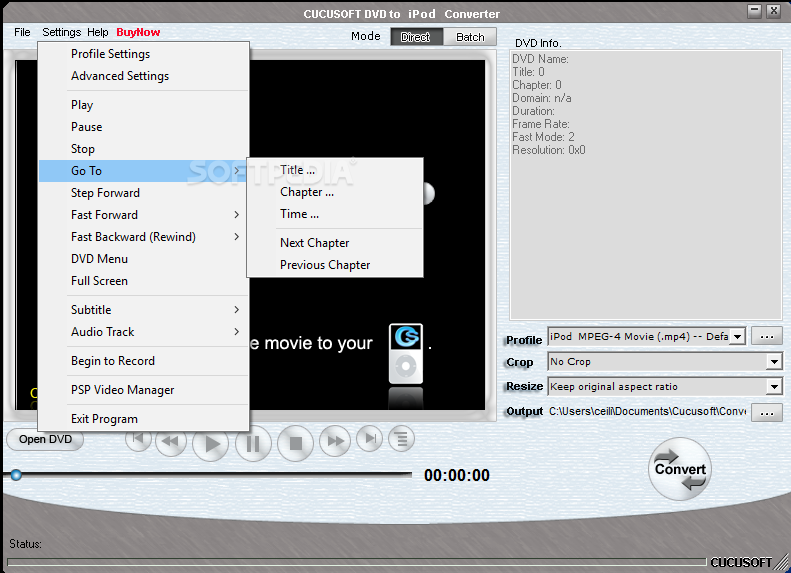This screenshot has height=573, width=791.
Task: Click the rewind double-arrow button
Action: pos(171,440)
